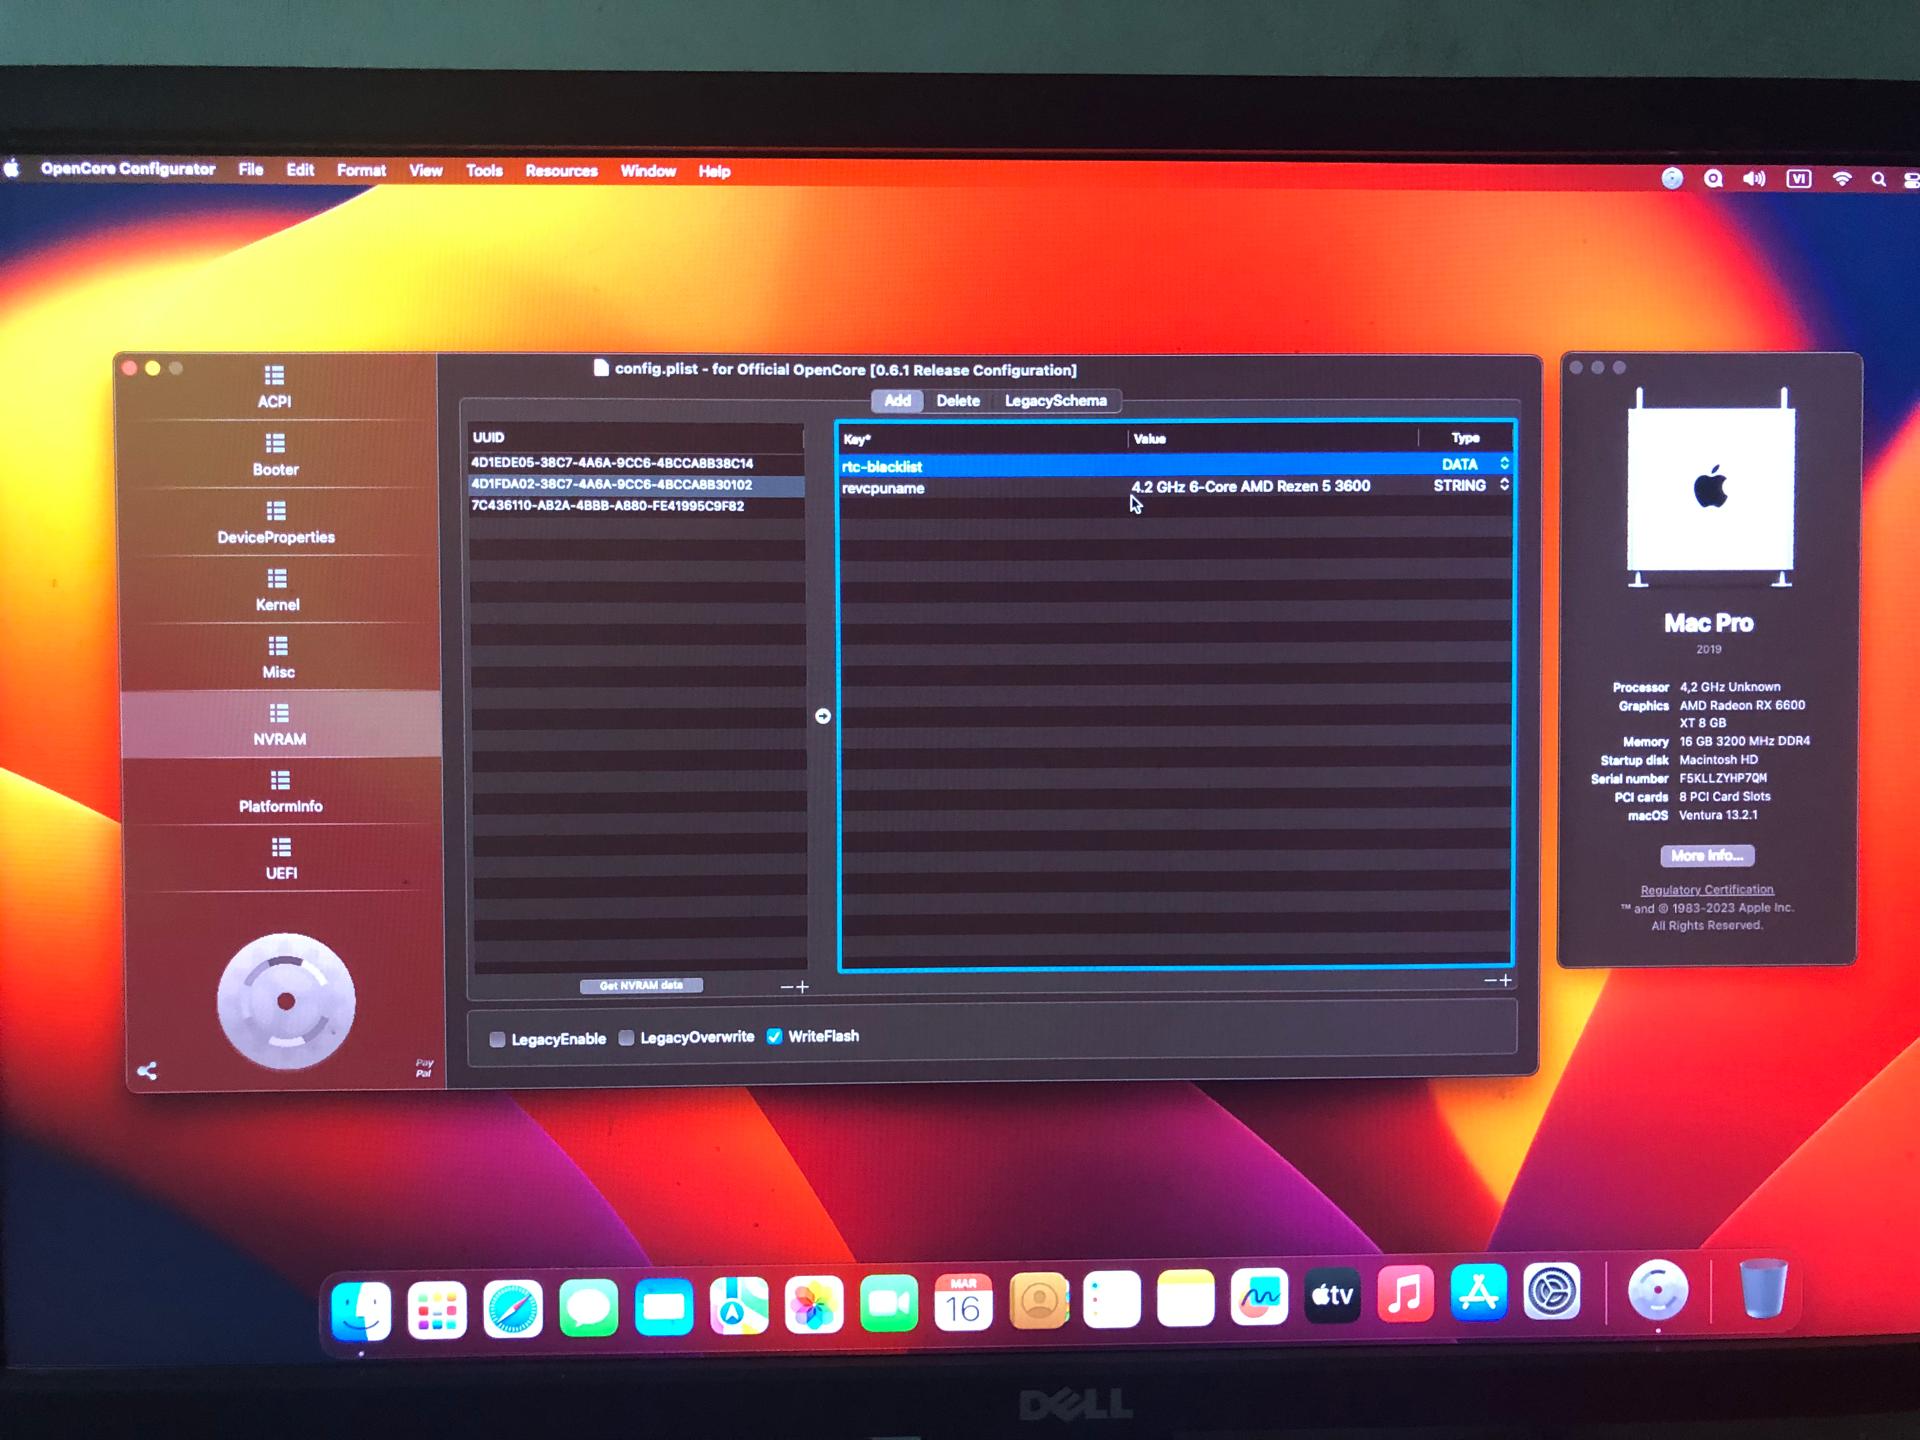Remove selected key row with minus button

1490,981
